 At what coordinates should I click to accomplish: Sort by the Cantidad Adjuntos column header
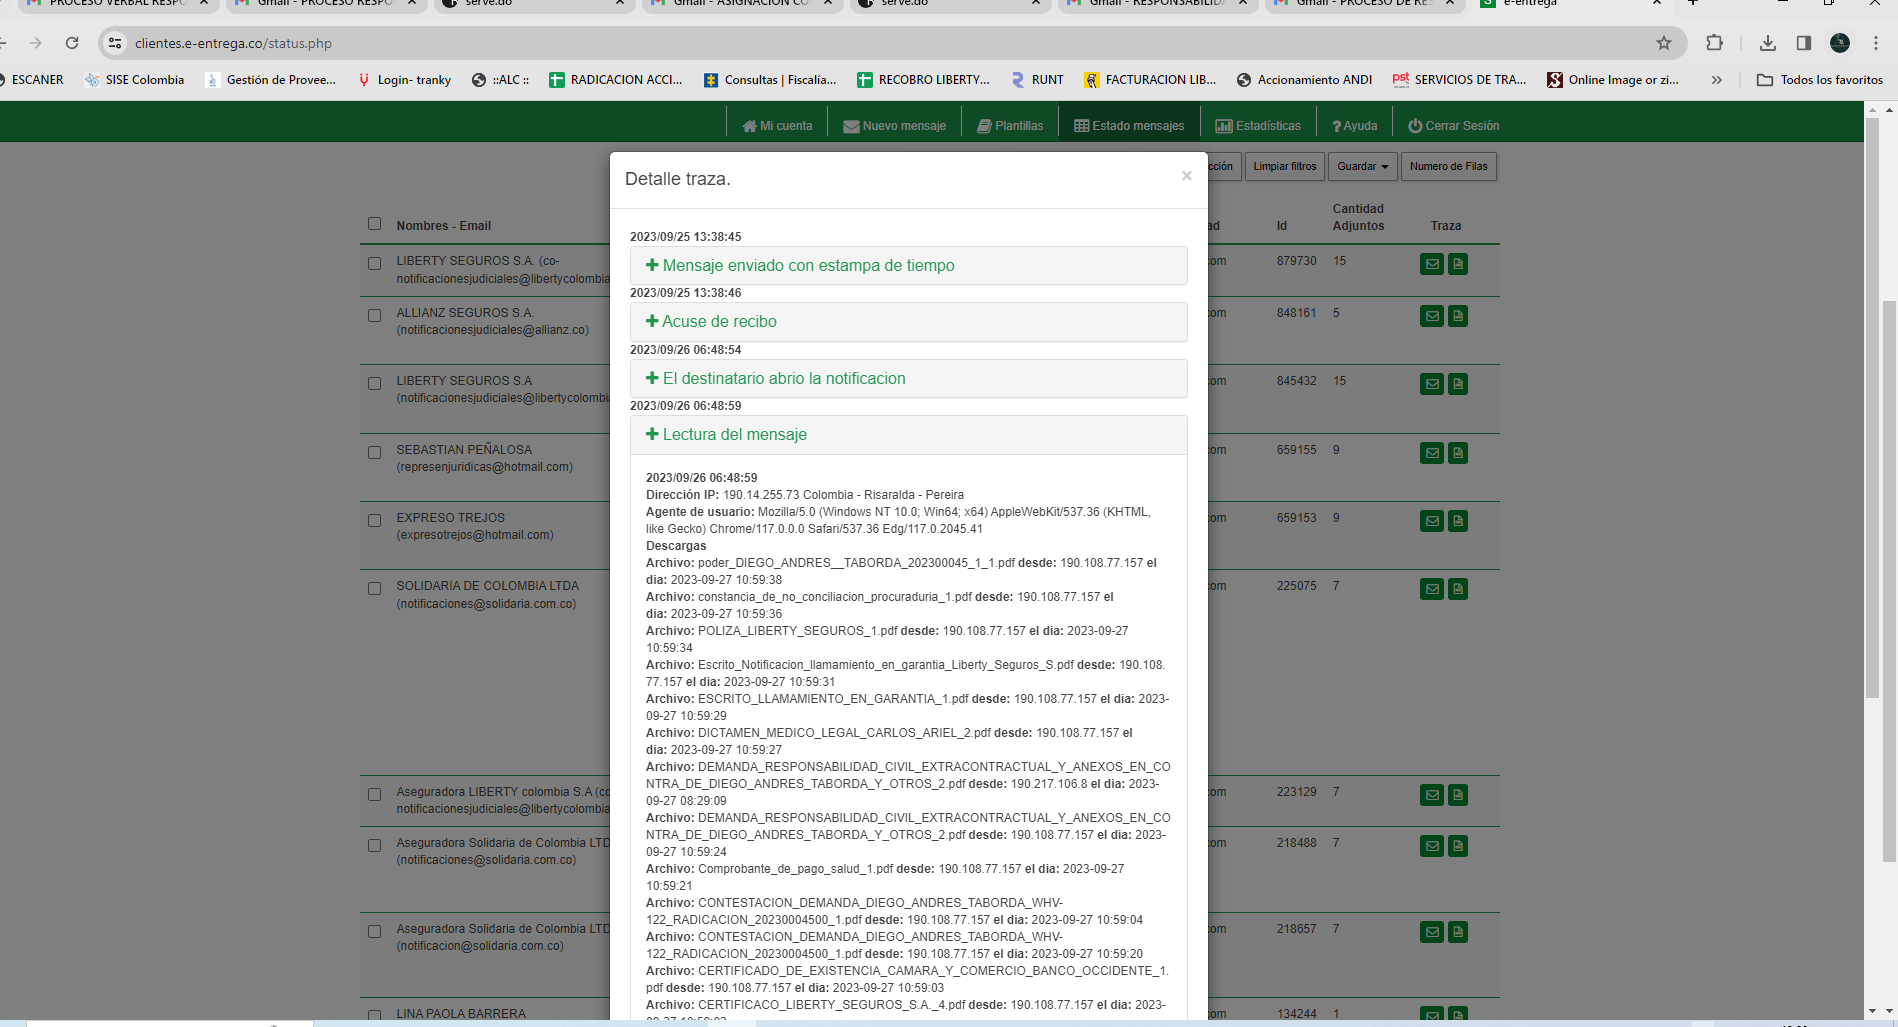pos(1358,217)
